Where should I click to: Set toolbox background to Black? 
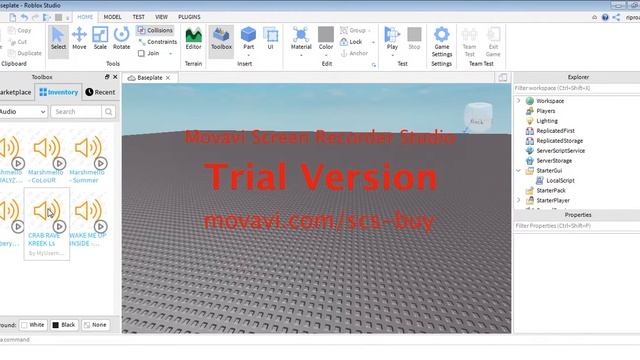[x=64, y=325]
